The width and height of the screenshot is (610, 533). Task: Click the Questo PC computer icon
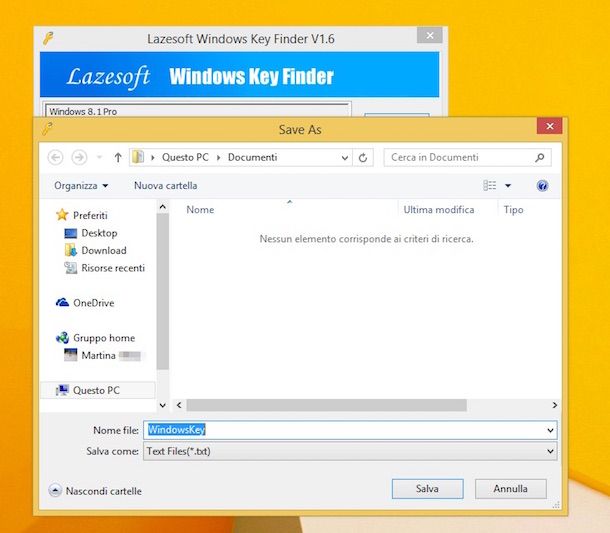pyautogui.click(x=62, y=390)
